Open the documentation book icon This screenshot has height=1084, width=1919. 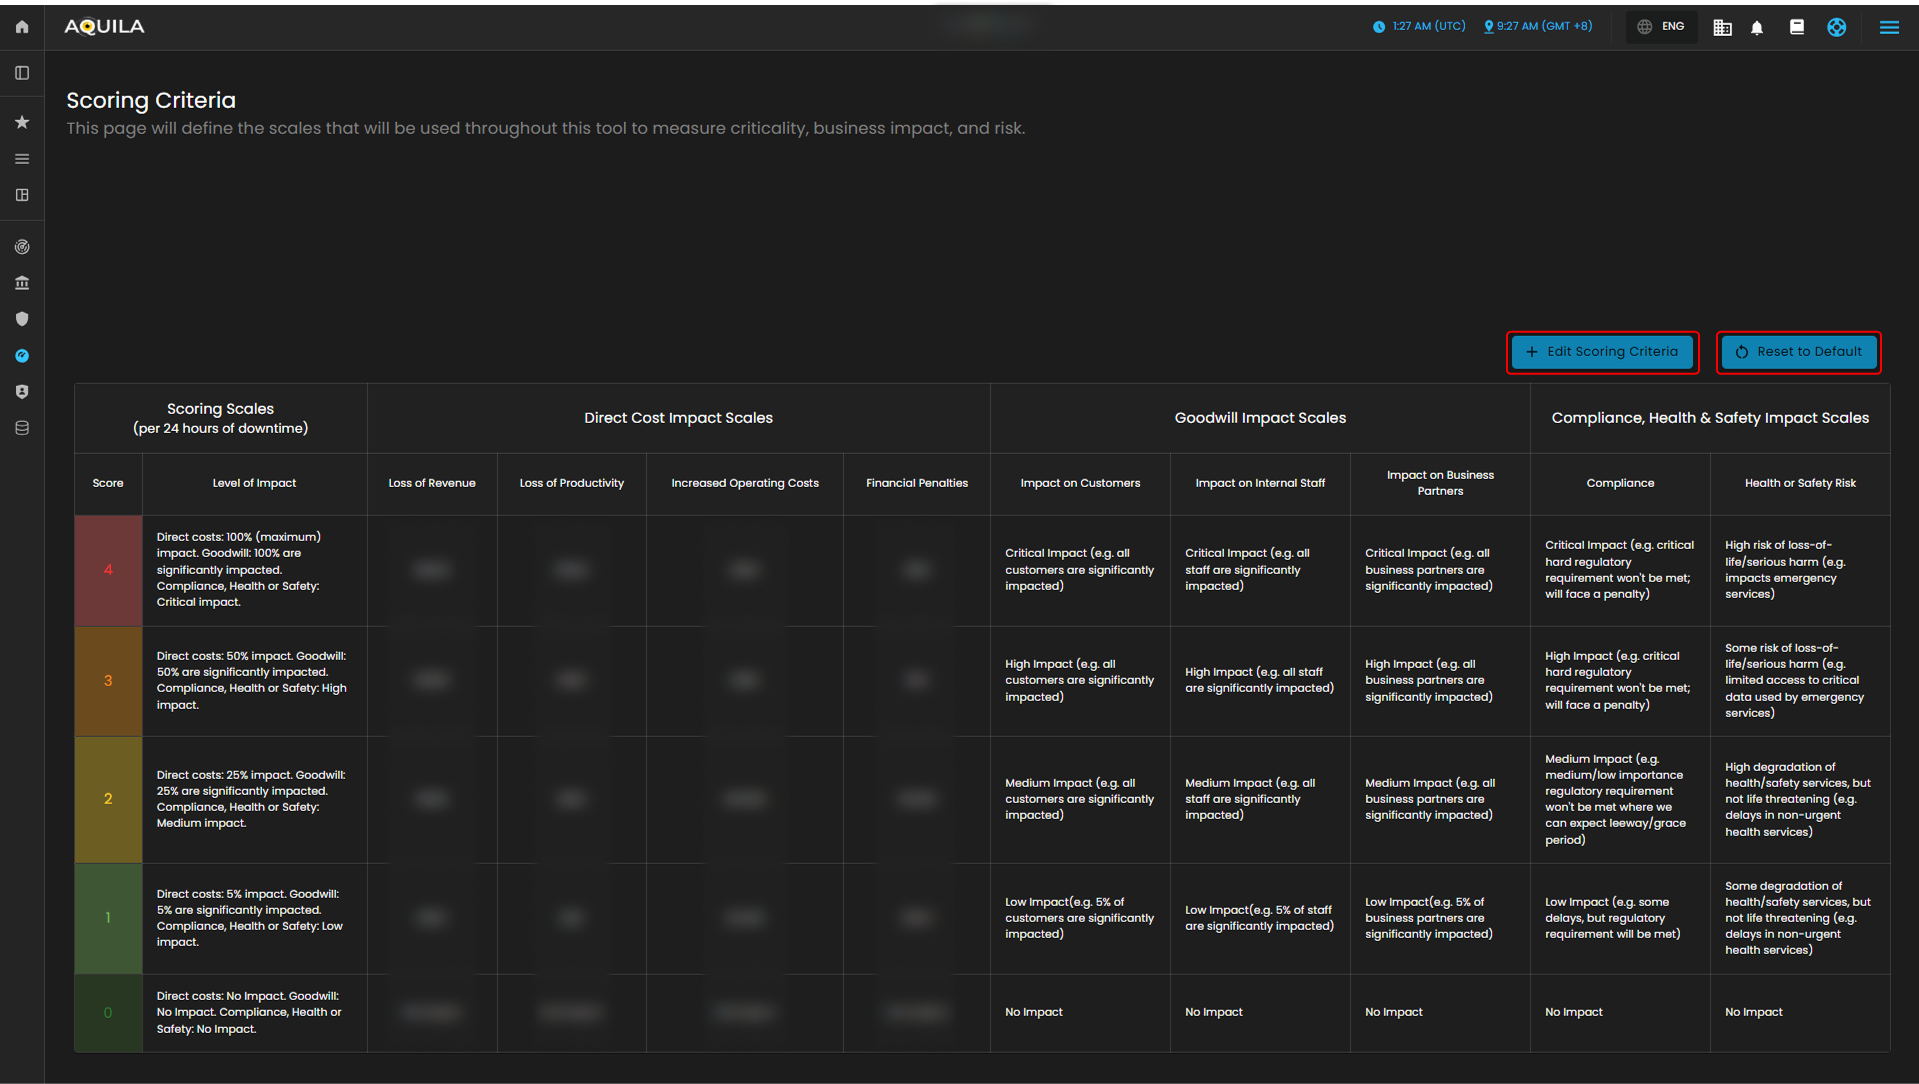pos(1797,27)
